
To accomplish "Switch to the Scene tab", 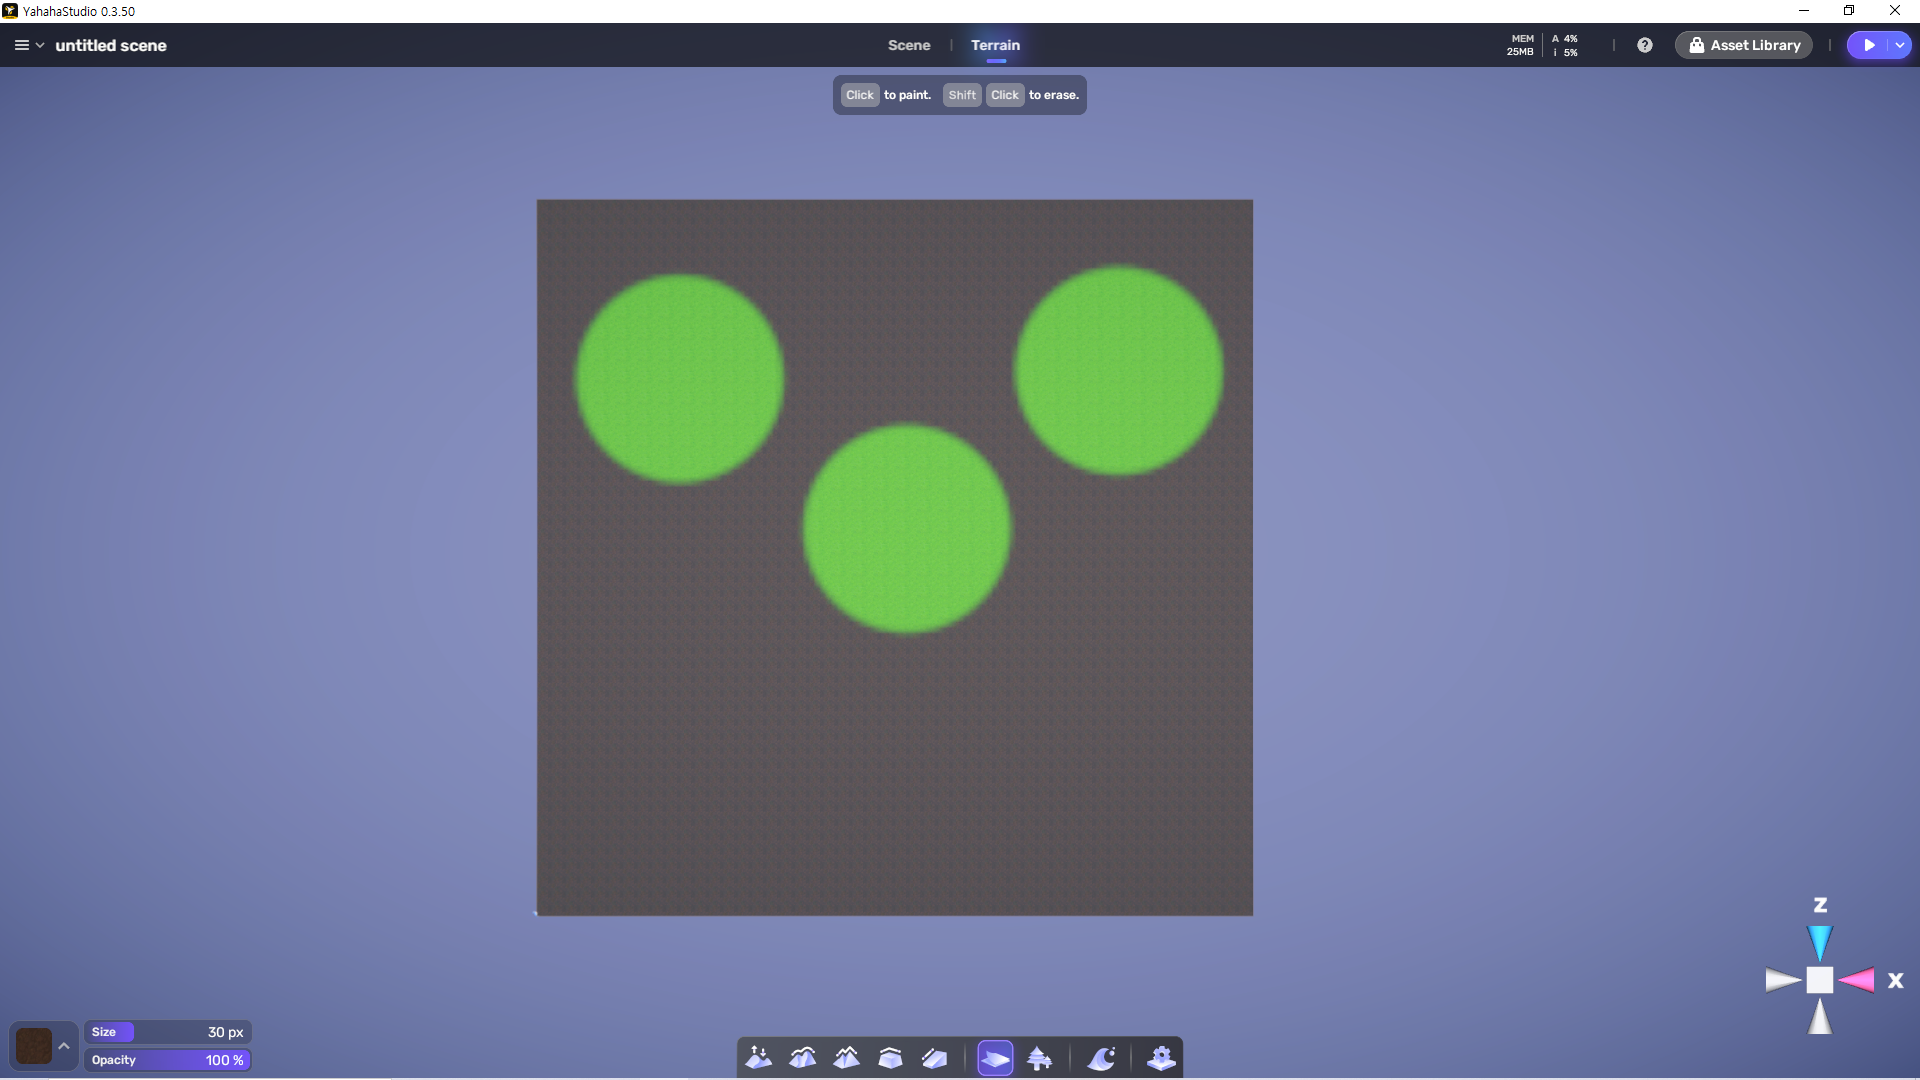I will tap(908, 45).
